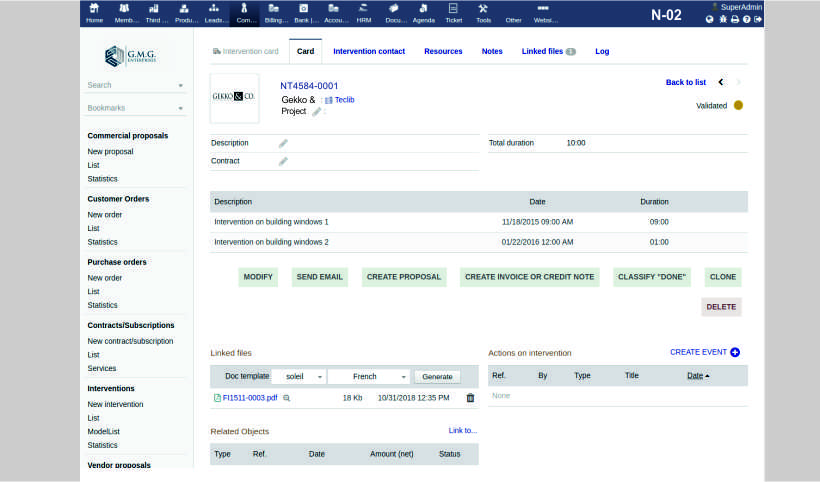
Task: Open the soleil doc template dropdown
Action: (x=298, y=377)
